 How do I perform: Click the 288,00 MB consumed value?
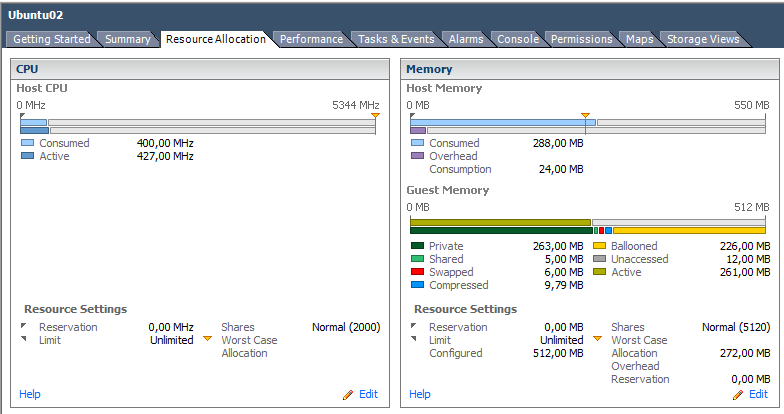[558, 143]
